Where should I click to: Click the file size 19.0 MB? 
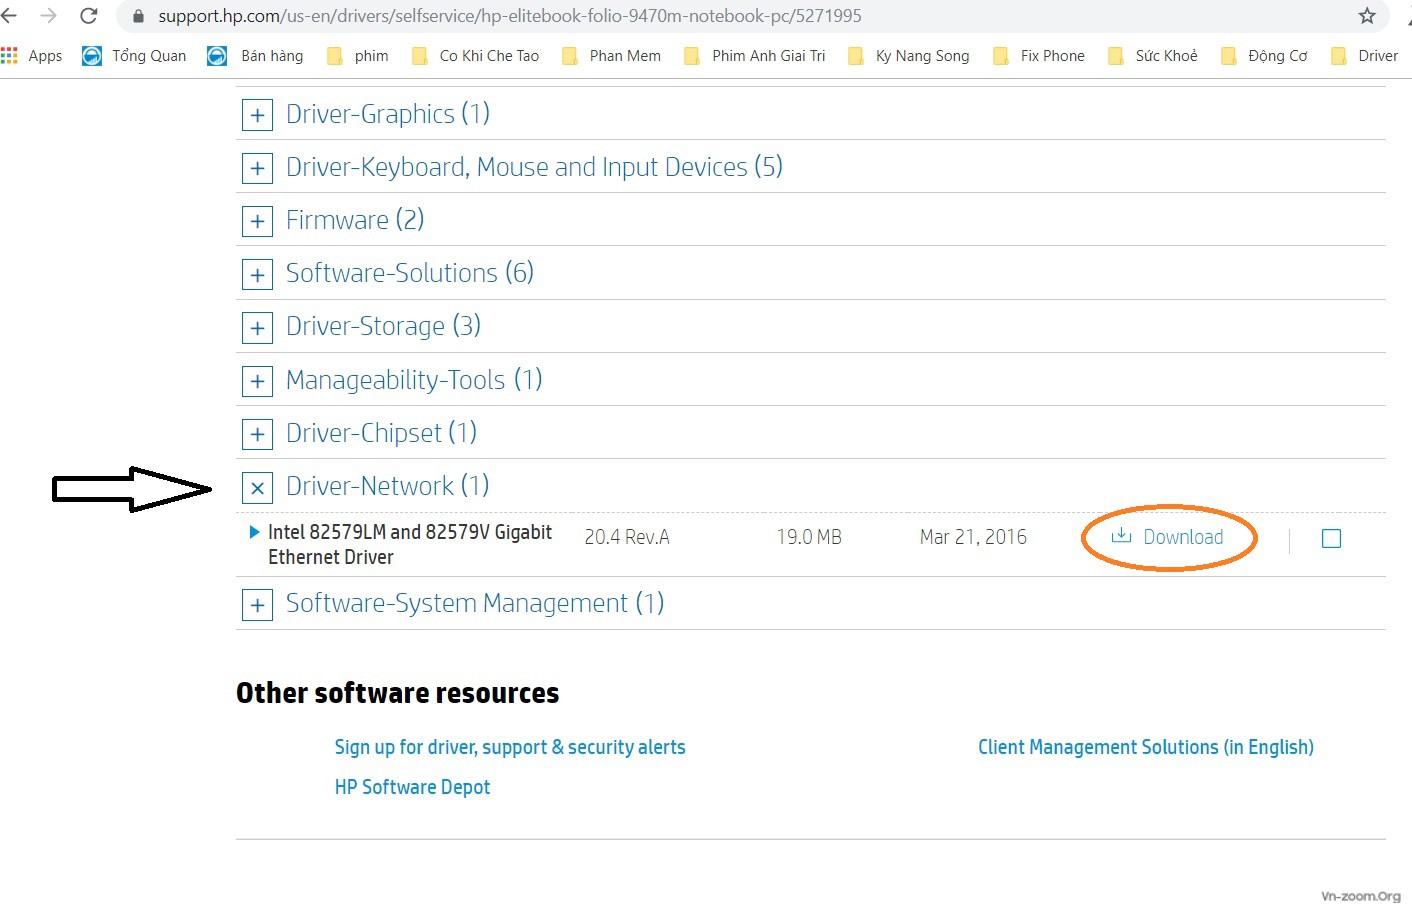click(x=809, y=537)
